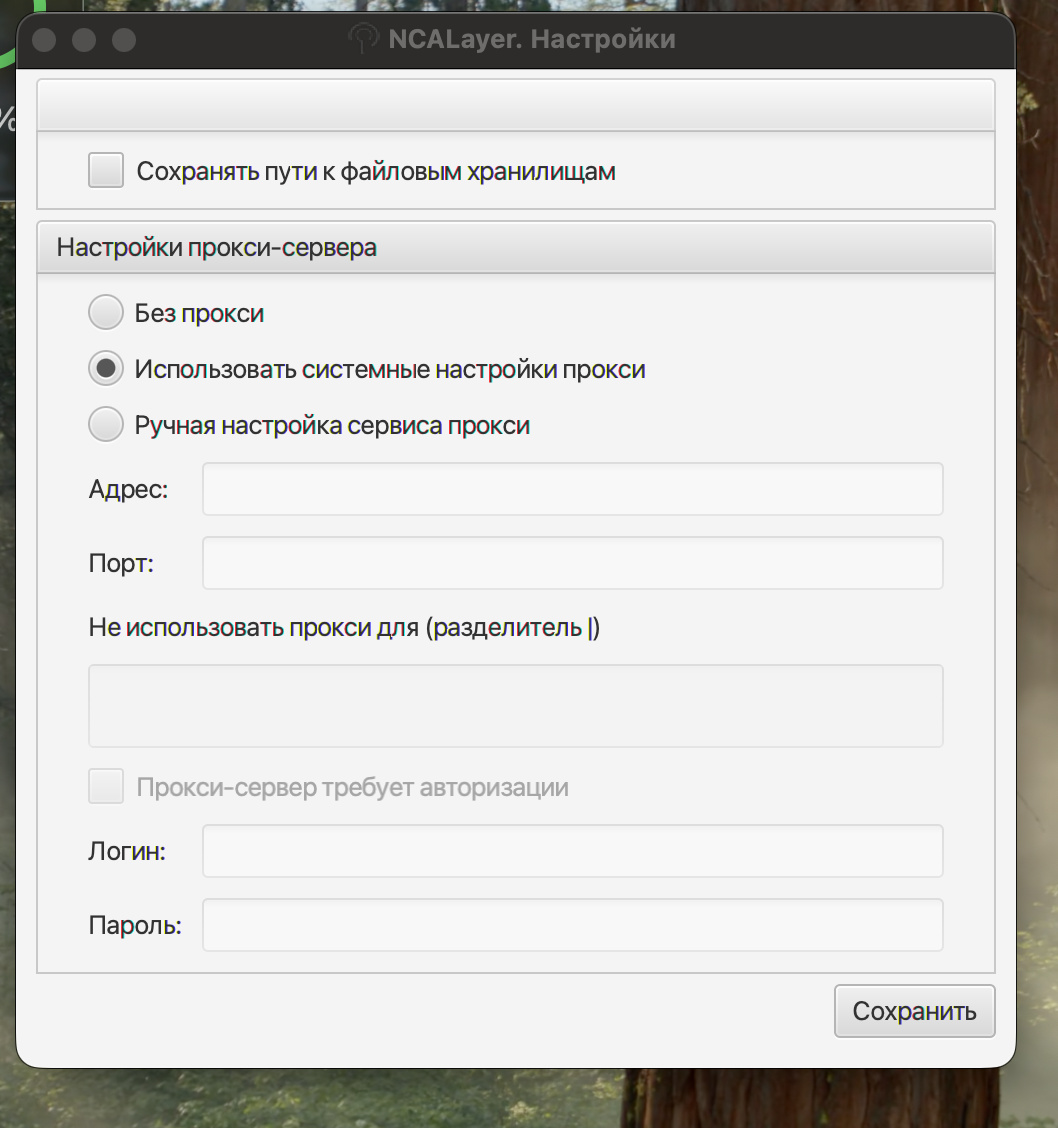Click the 'Адрес:' label

pyautogui.click(x=128, y=489)
